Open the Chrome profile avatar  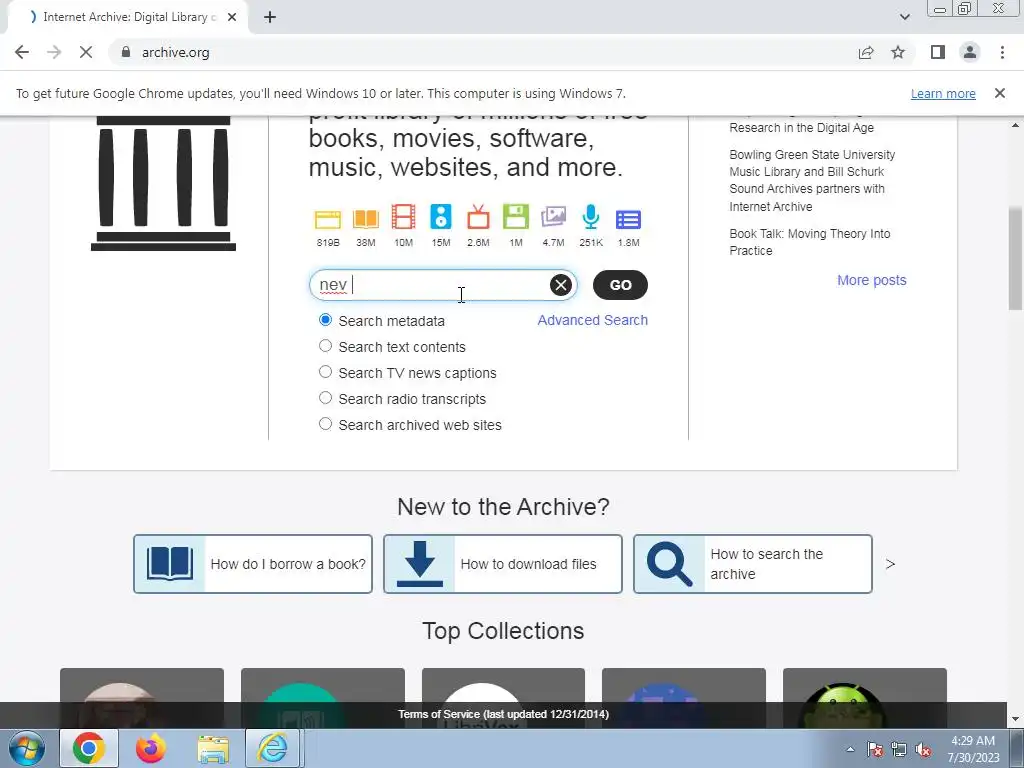tap(970, 52)
